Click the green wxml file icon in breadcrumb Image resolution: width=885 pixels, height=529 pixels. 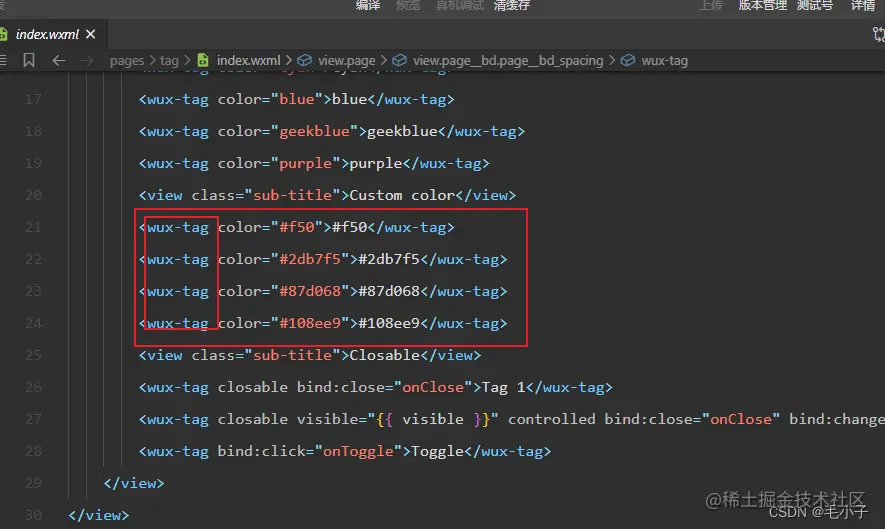click(x=203, y=60)
